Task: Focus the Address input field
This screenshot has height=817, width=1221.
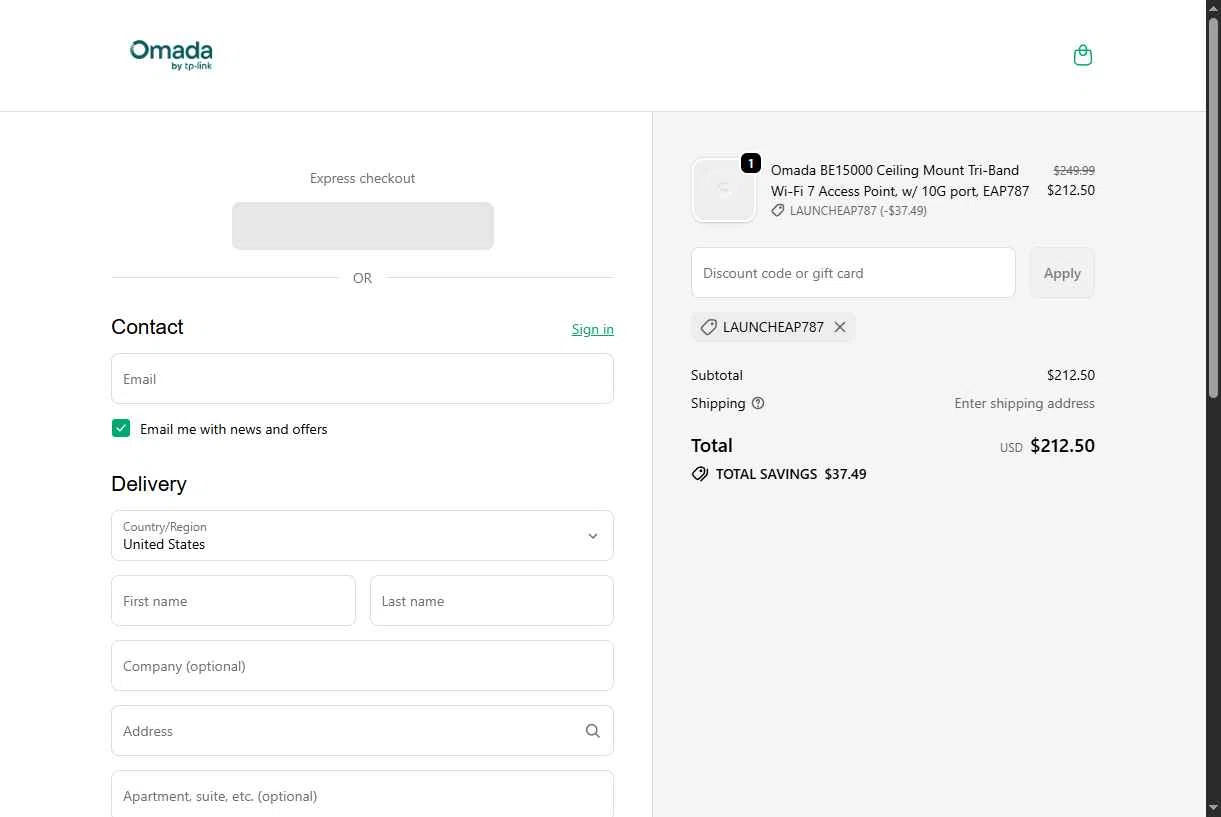Action: coord(362,731)
